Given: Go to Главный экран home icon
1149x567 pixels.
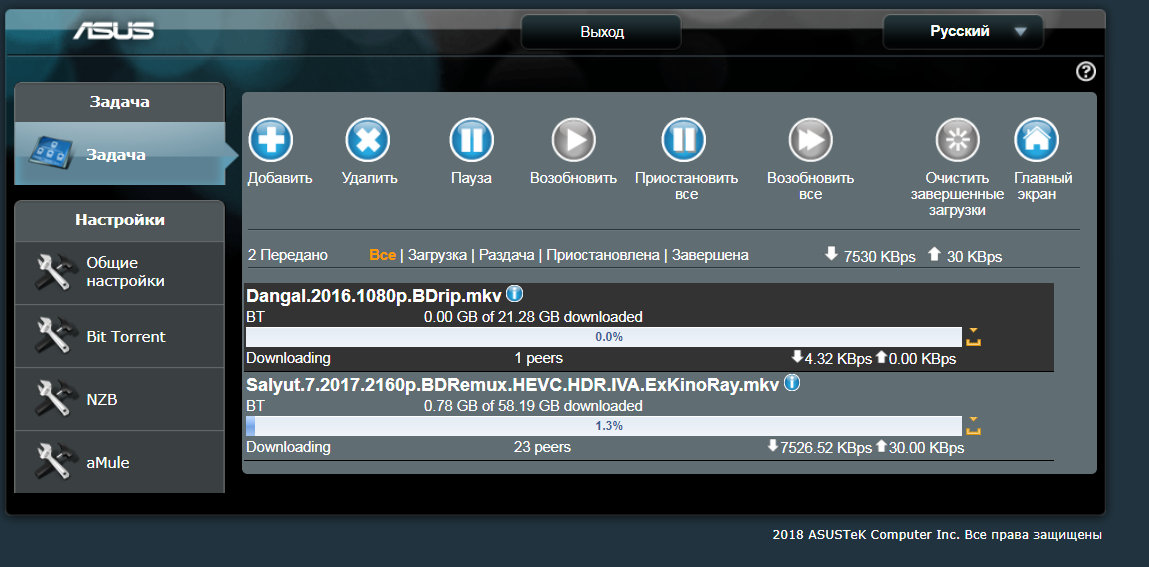Looking at the screenshot, I should pos(1036,141).
